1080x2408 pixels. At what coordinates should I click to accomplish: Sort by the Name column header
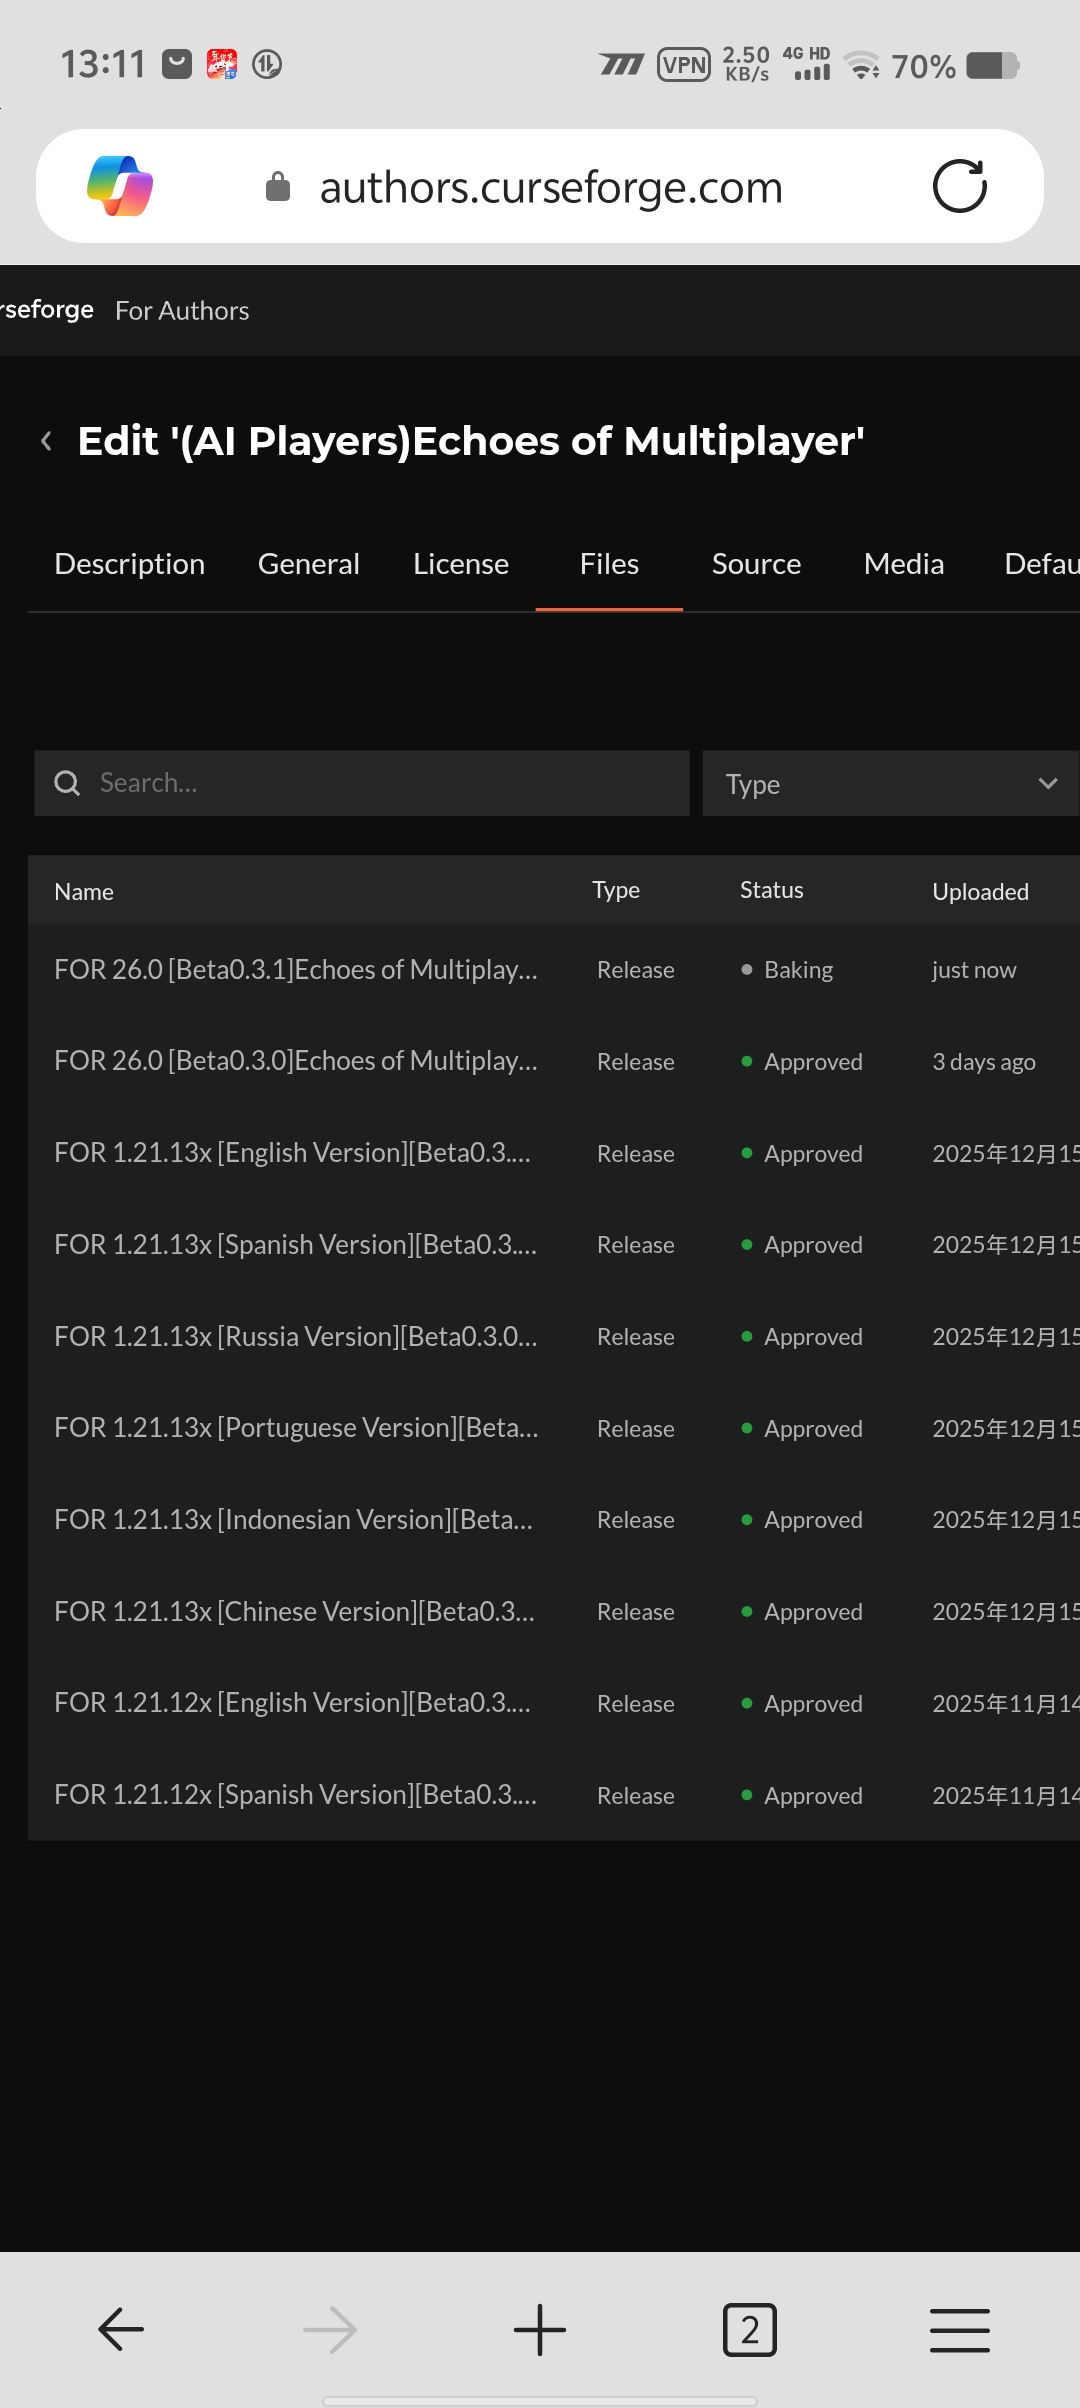84,892
